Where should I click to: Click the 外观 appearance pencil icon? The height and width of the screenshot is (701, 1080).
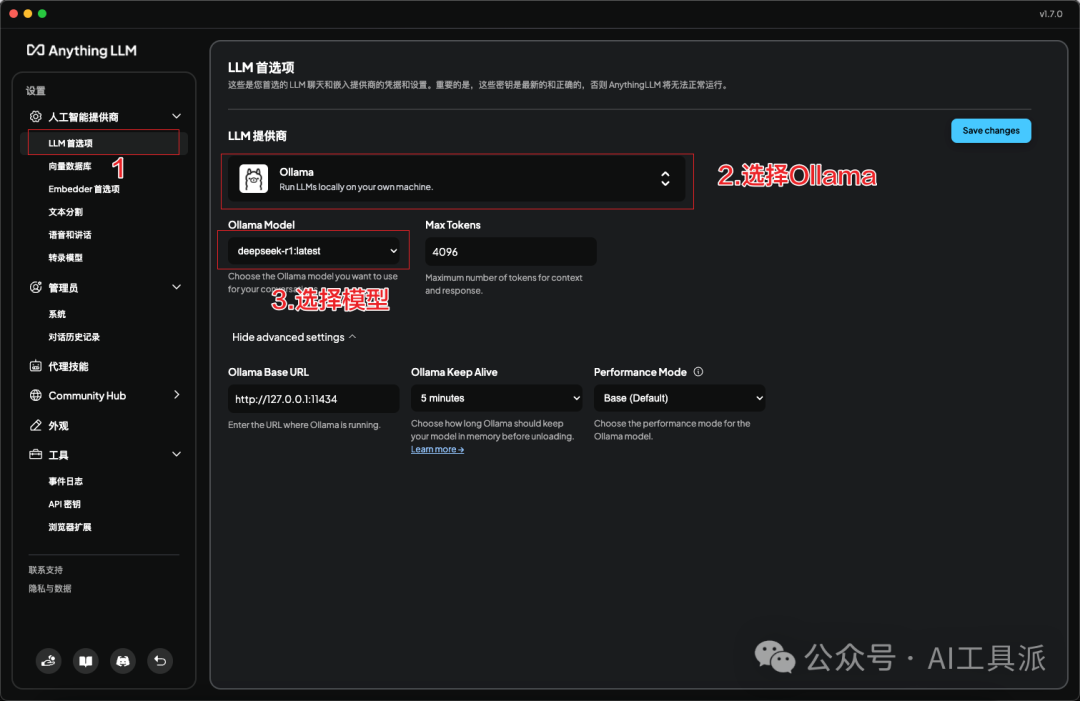36,426
